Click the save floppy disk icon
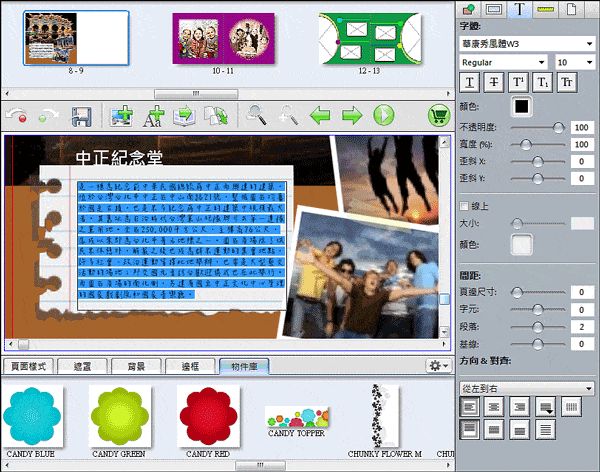The width and height of the screenshot is (600, 472). click(81, 116)
